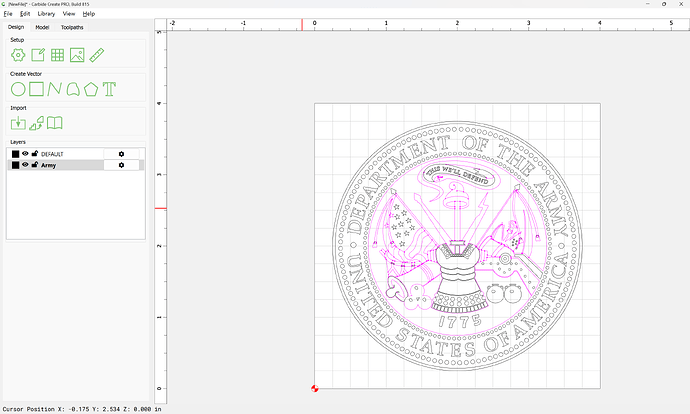Select the Circle vector tool

point(18,89)
